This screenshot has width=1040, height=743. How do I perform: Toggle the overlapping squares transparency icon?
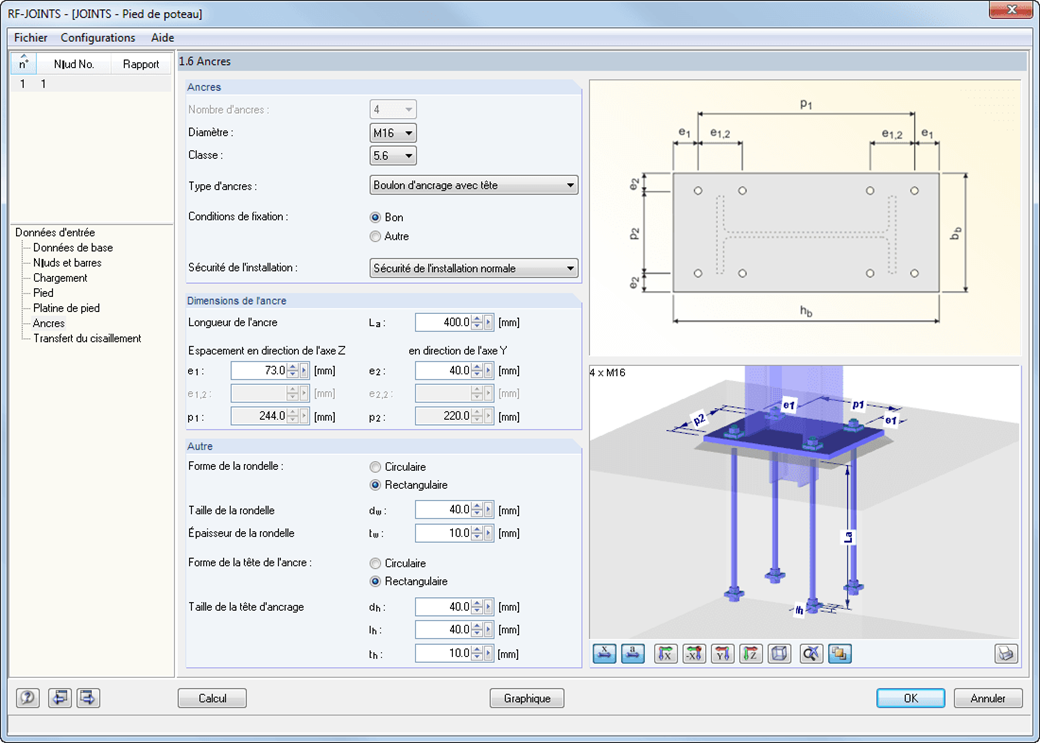[x=840, y=653]
